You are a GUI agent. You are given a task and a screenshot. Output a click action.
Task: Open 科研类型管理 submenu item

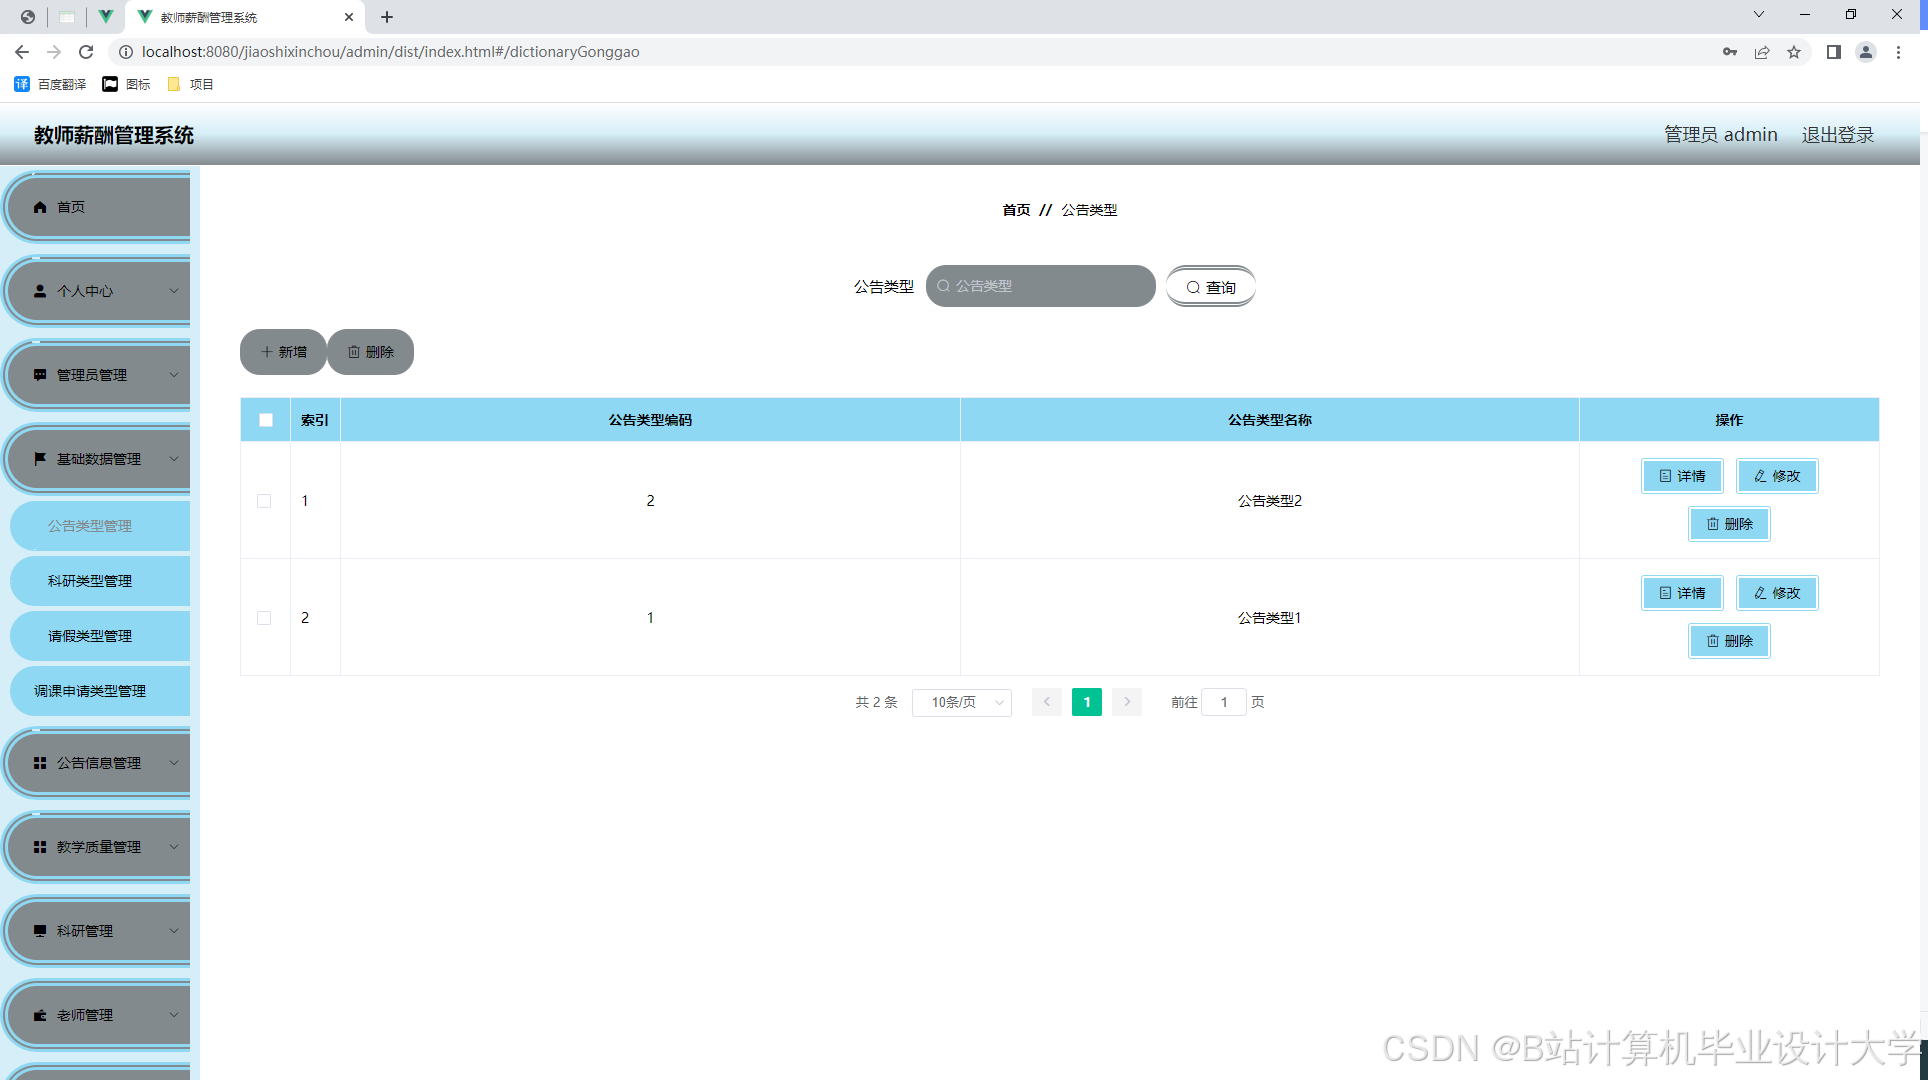(90, 581)
